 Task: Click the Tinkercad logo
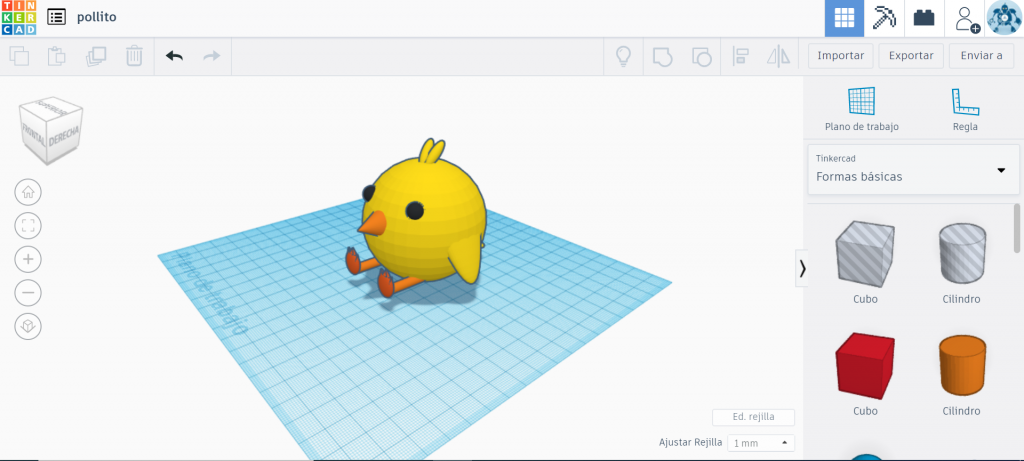point(18,18)
